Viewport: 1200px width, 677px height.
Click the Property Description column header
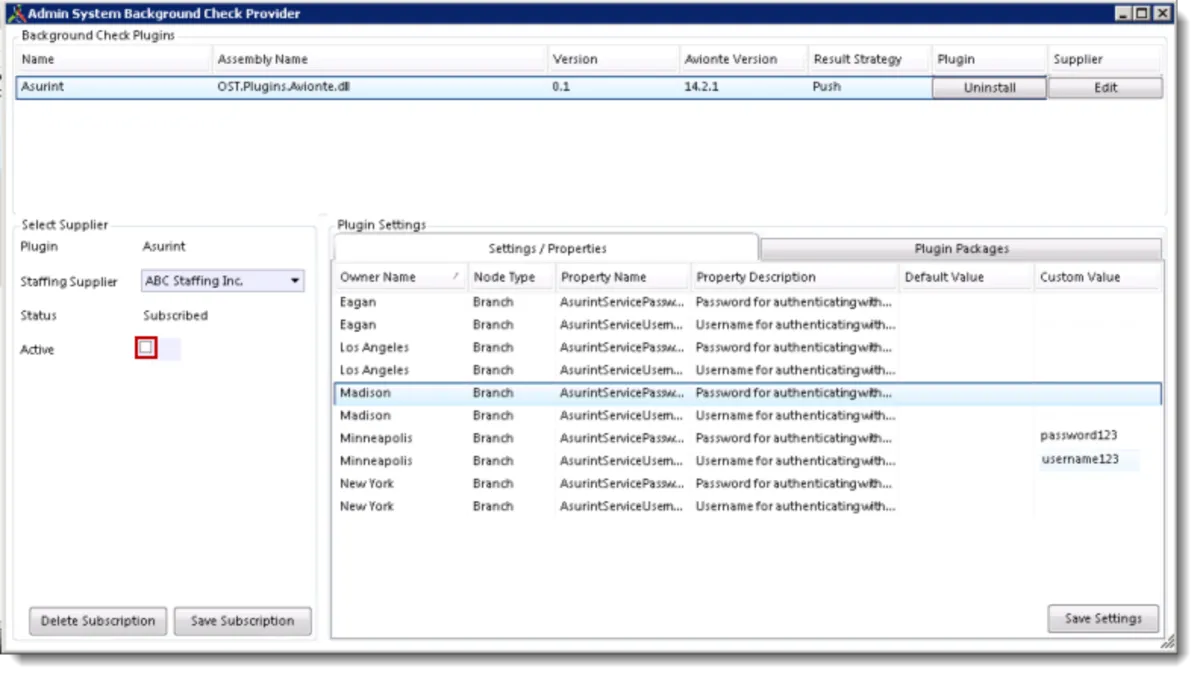point(795,277)
